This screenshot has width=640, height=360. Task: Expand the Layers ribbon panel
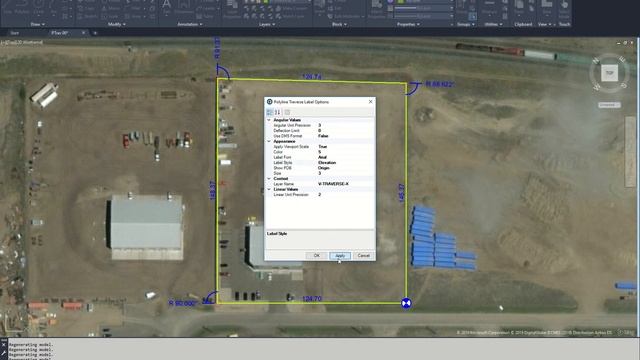(267, 24)
